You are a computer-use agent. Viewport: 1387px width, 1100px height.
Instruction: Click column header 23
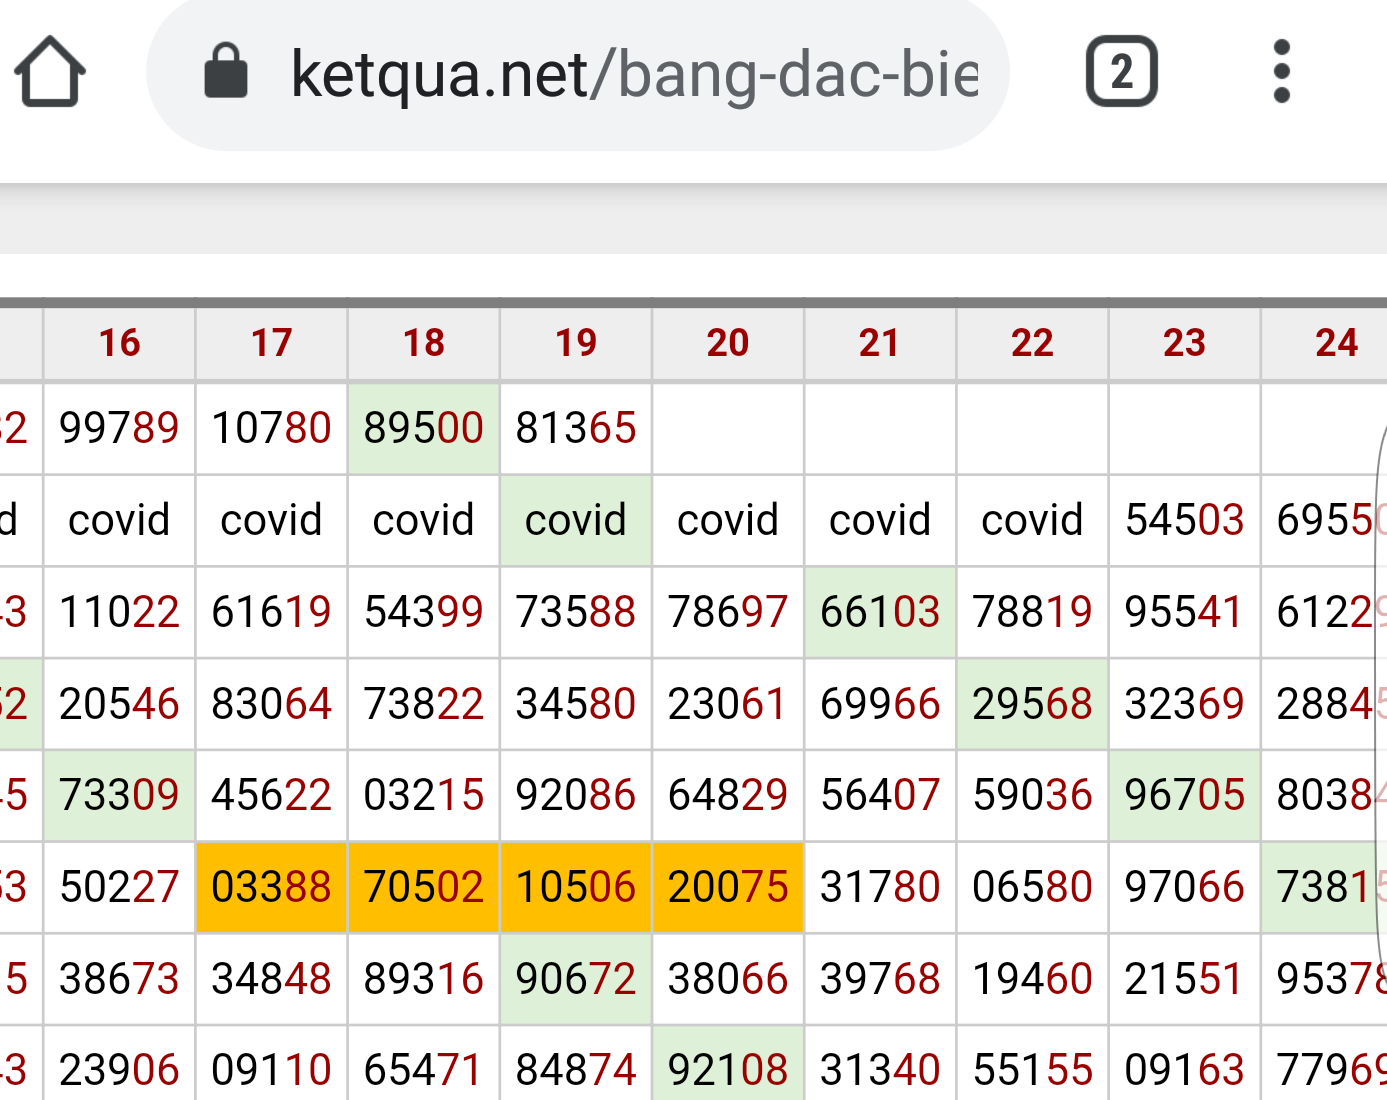tap(1184, 343)
